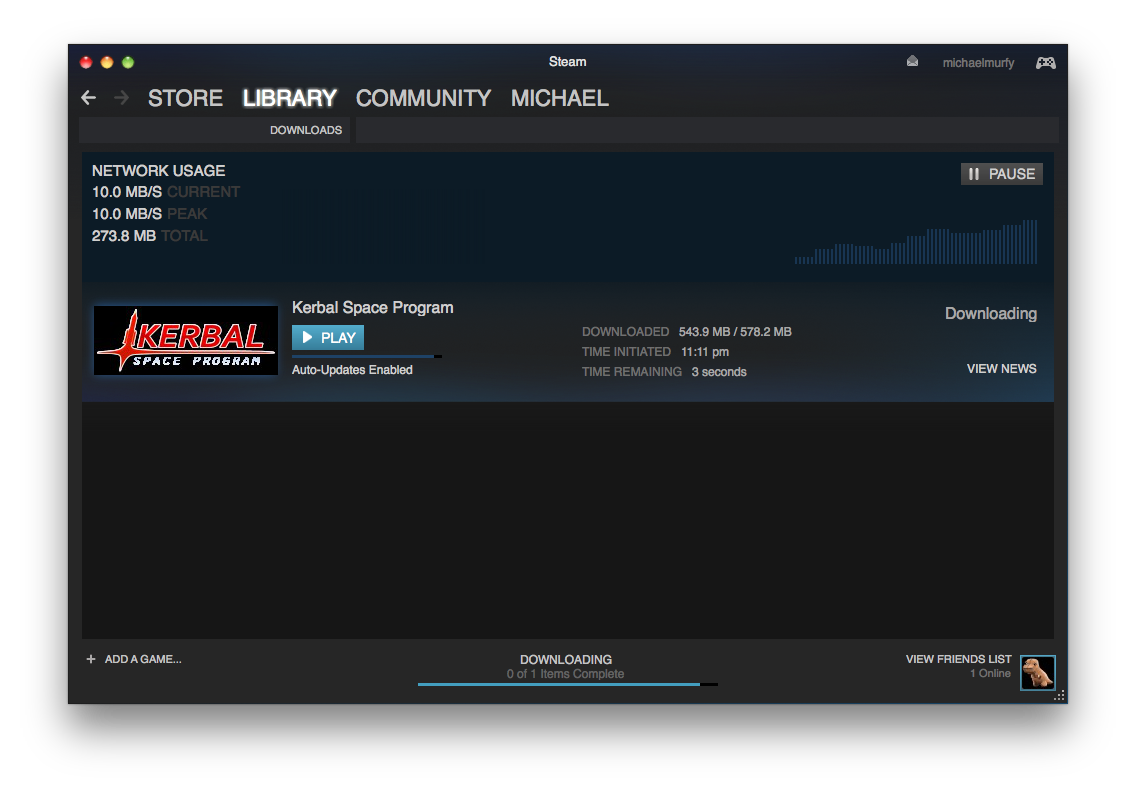The height and width of the screenshot is (796, 1136).
Task: Click the '10.0 MB/S PEAK' value
Action: (x=149, y=214)
